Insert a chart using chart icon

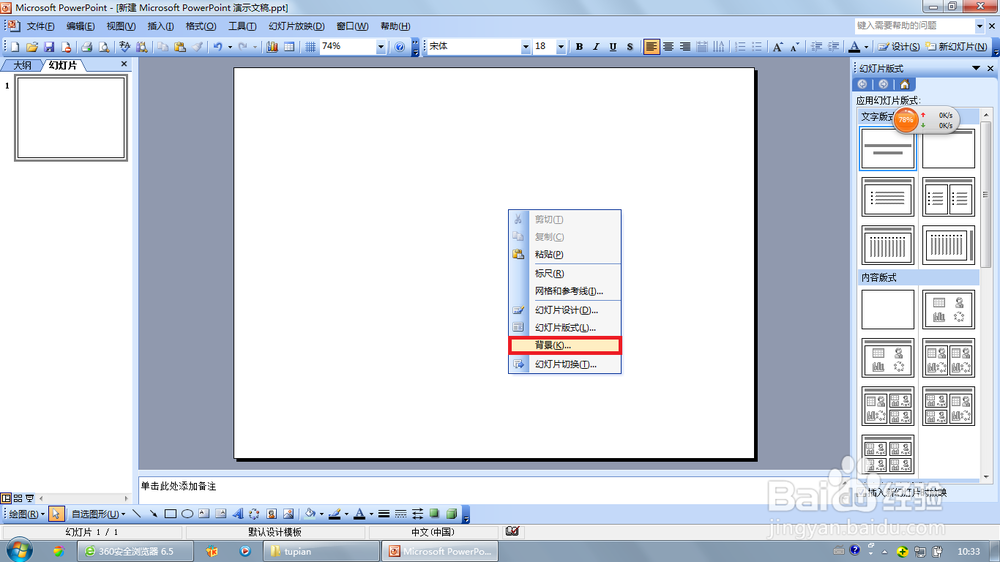[272, 47]
